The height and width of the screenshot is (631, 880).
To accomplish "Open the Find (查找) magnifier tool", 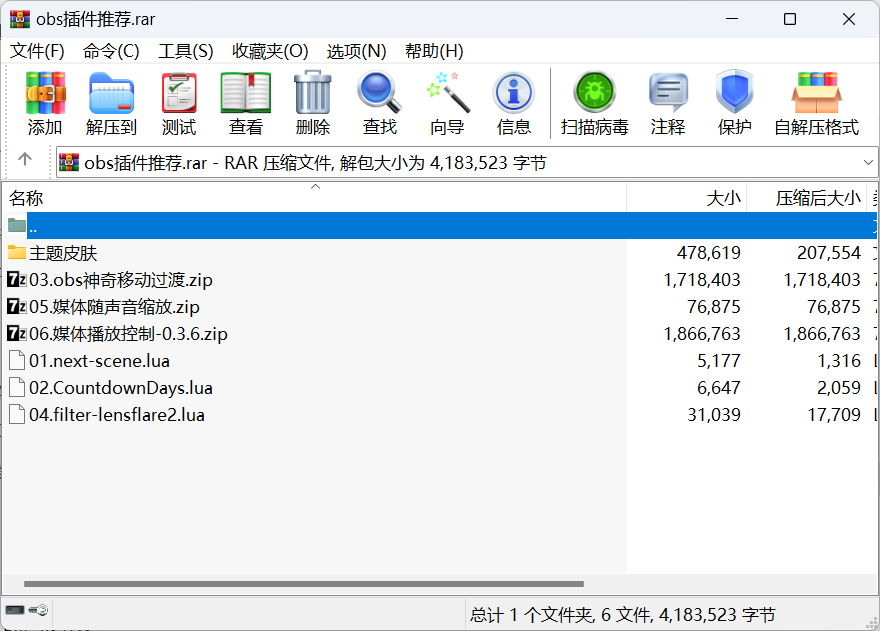I will click(x=380, y=103).
